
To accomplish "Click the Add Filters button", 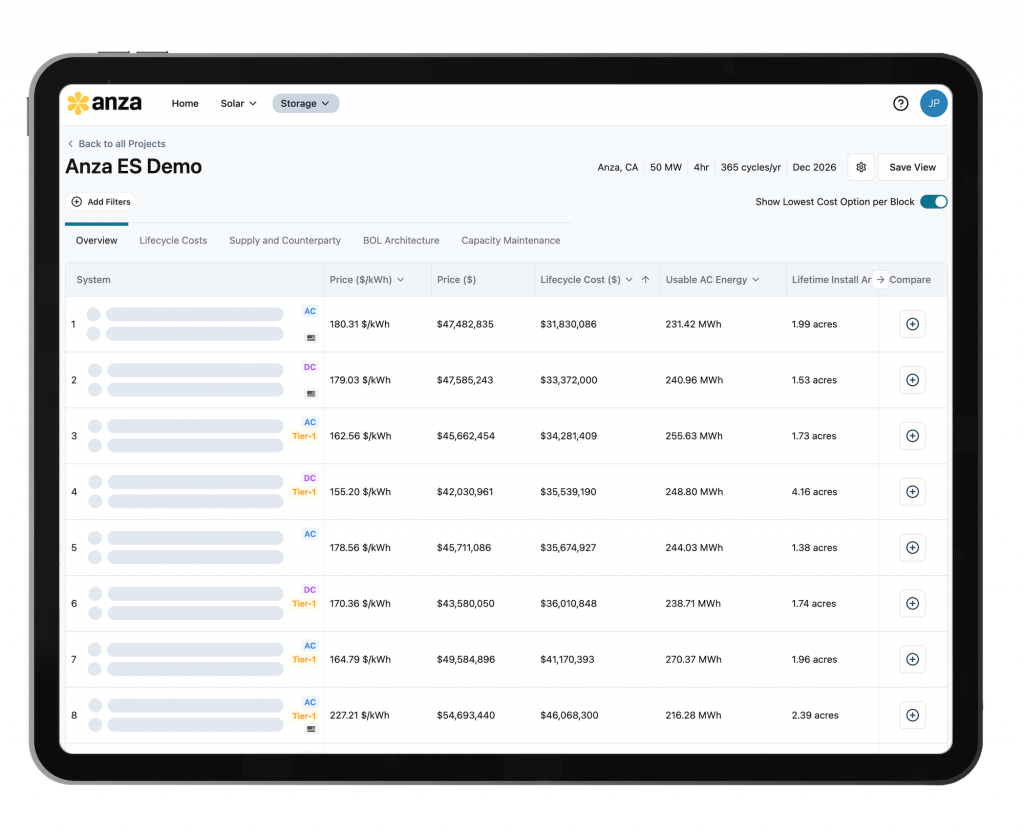I will [101, 202].
